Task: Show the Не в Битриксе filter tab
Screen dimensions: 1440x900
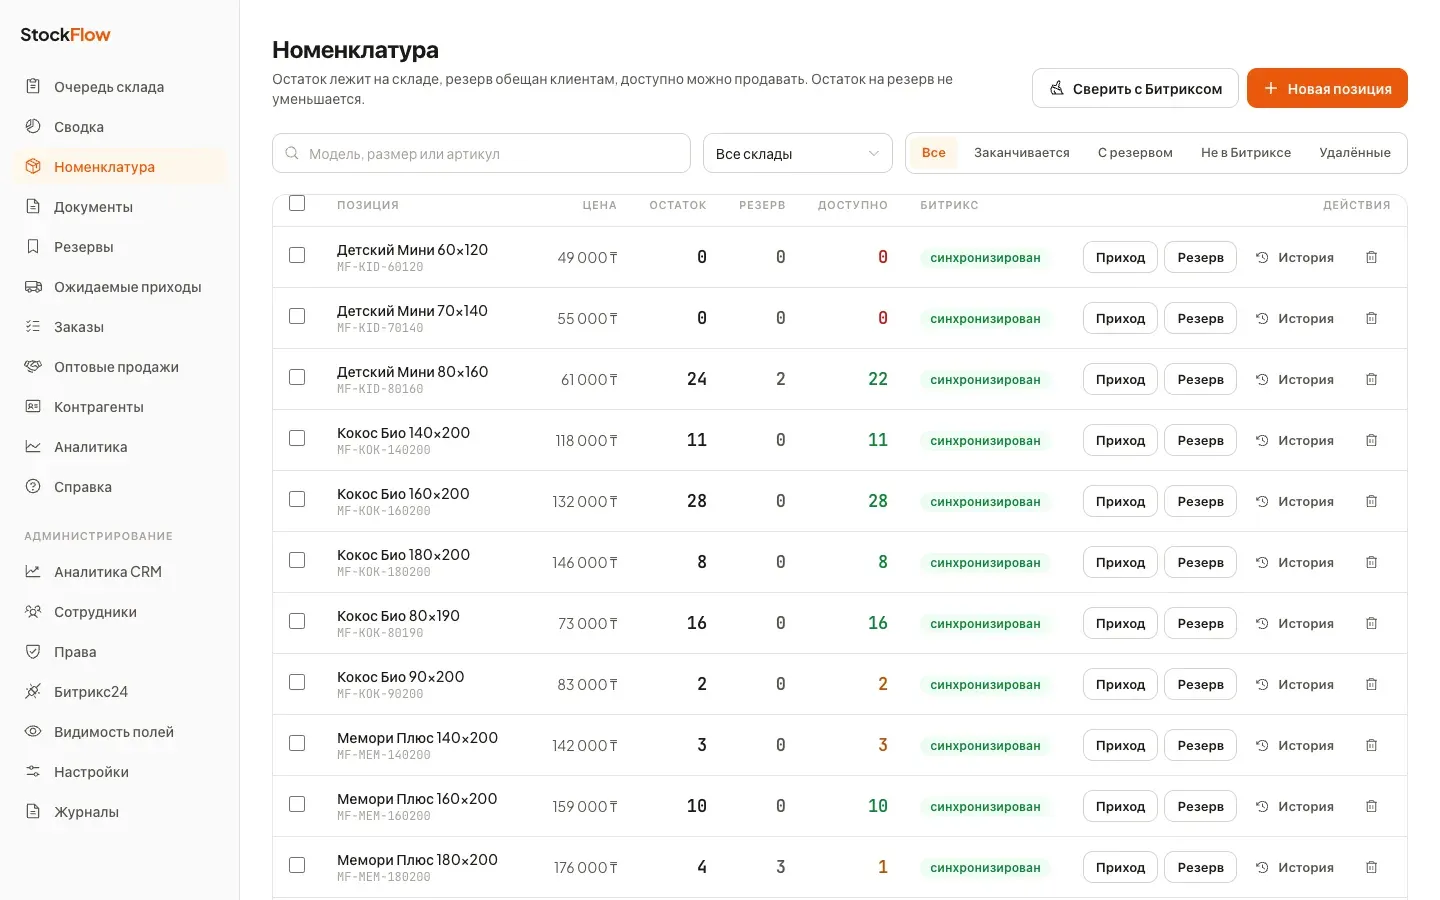Action: (x=1246, y=153)
